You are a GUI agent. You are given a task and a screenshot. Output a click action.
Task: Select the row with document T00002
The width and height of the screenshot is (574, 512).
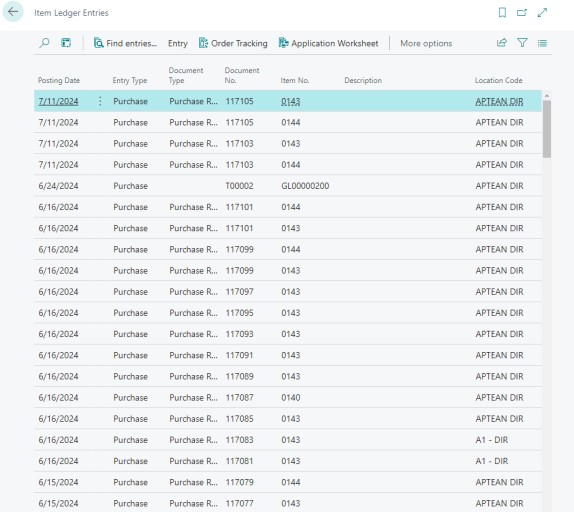[288, 186]
